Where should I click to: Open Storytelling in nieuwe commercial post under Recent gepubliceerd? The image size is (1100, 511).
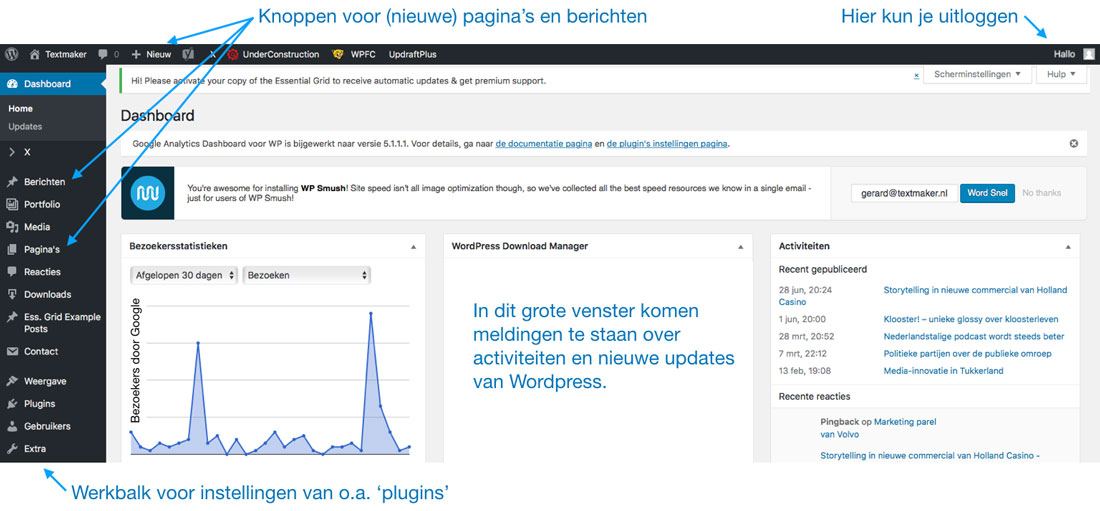(975, 290)
